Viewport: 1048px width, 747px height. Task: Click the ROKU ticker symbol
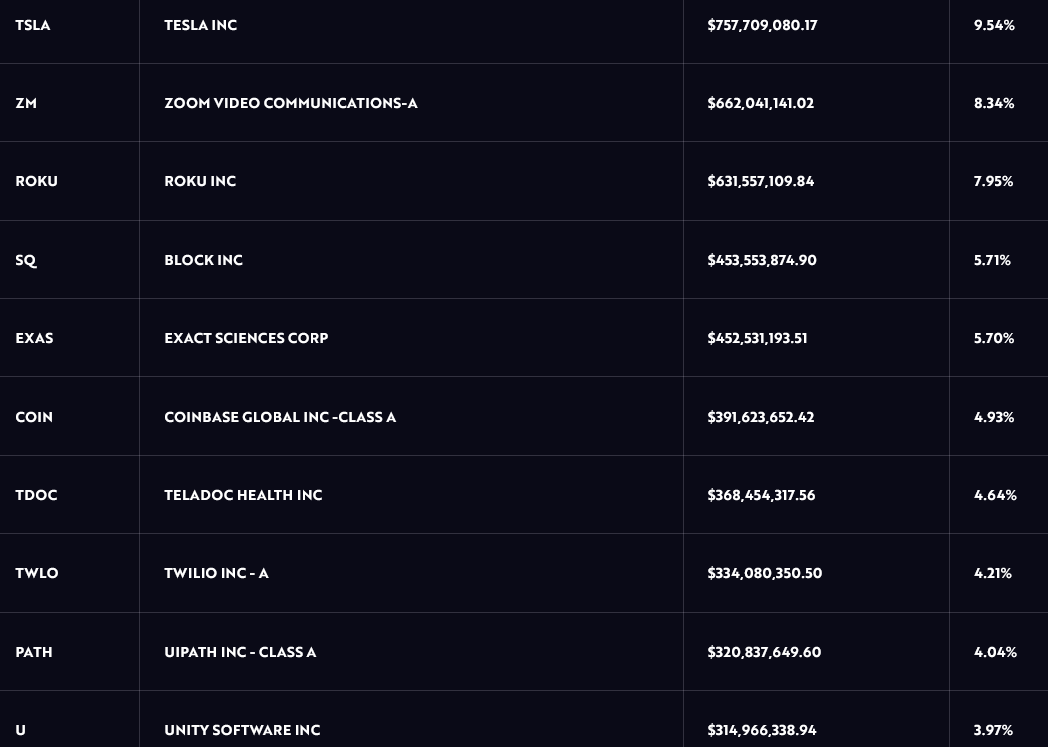pyautogui.click(x=36, y=181)
